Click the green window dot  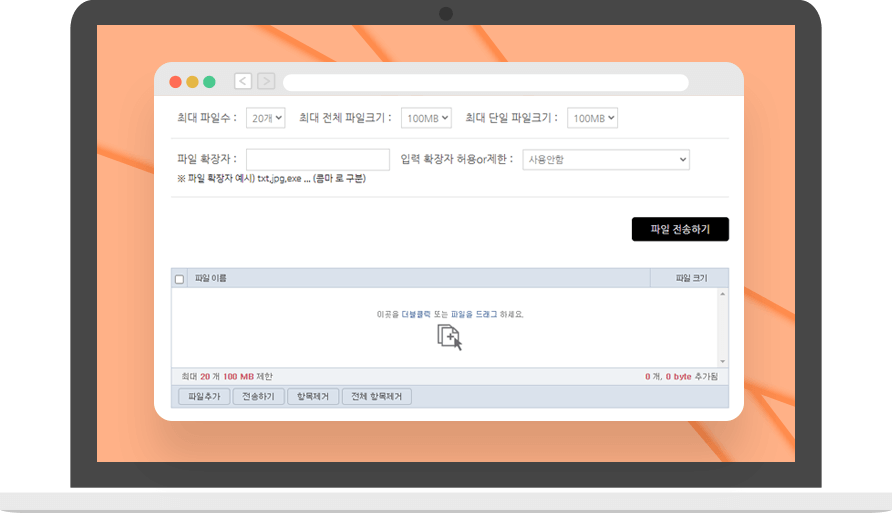pyautogui.click(x=209, y=82)
